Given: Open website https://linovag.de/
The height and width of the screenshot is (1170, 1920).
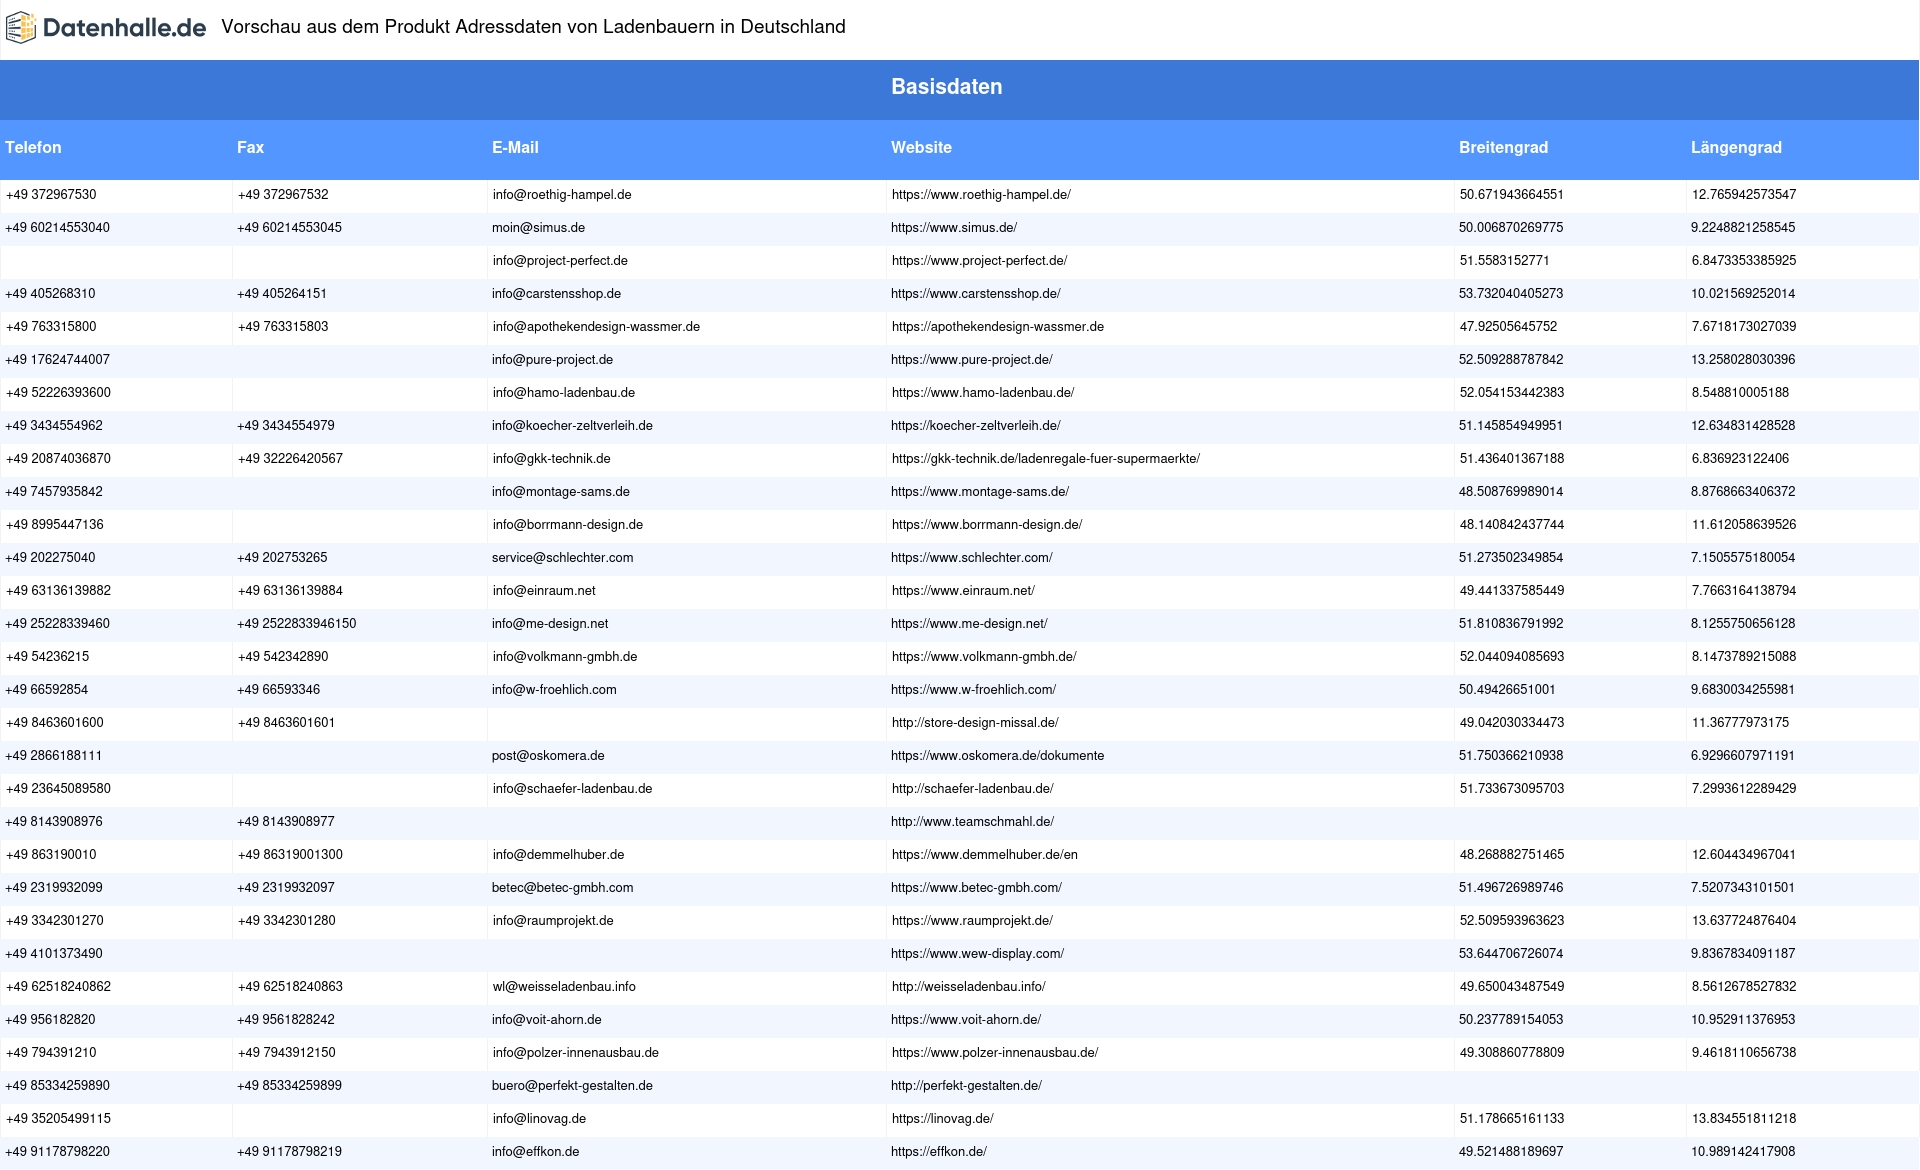Looking at the screenshot, I should coord(942,1119).
